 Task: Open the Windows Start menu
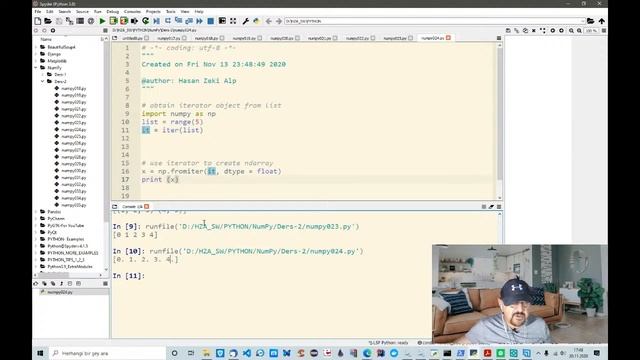(40, 353)
